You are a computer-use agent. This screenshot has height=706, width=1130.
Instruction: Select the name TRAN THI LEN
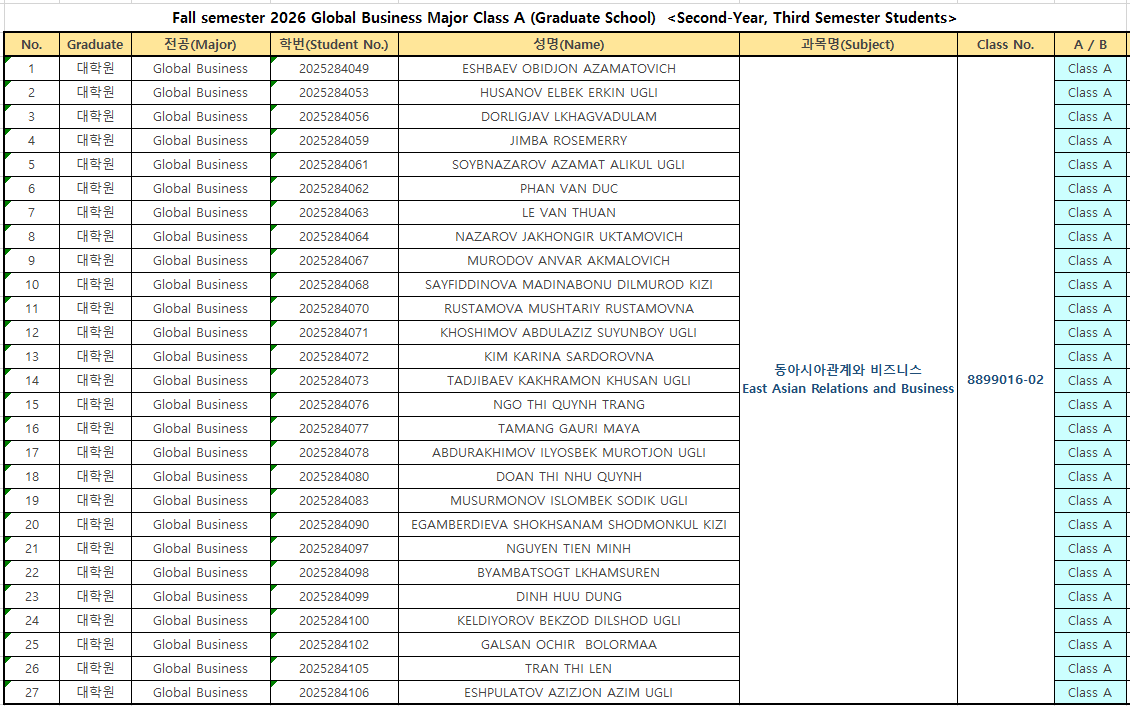pyautogui.click(x=569, y=669)
